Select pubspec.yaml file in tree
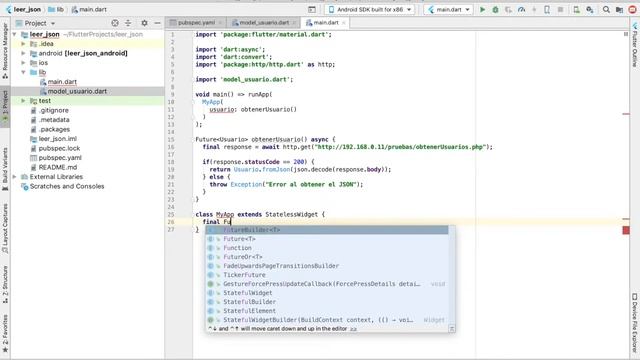Screen dimensions: 640x360 point(60,158)
